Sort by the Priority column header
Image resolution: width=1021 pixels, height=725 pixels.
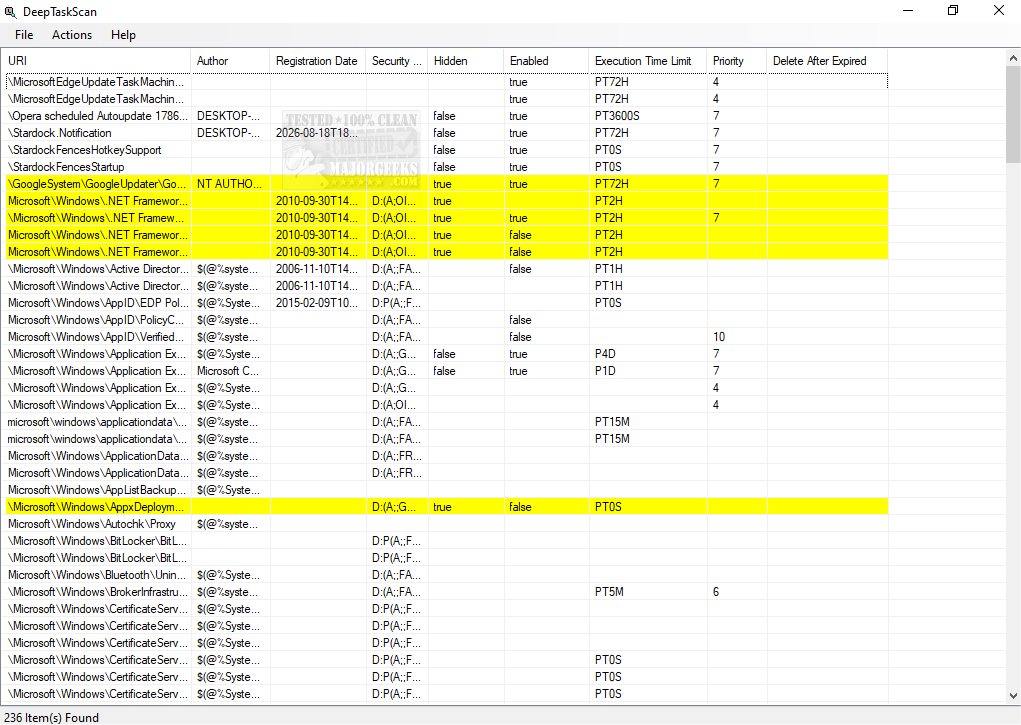tap(736, 61)
